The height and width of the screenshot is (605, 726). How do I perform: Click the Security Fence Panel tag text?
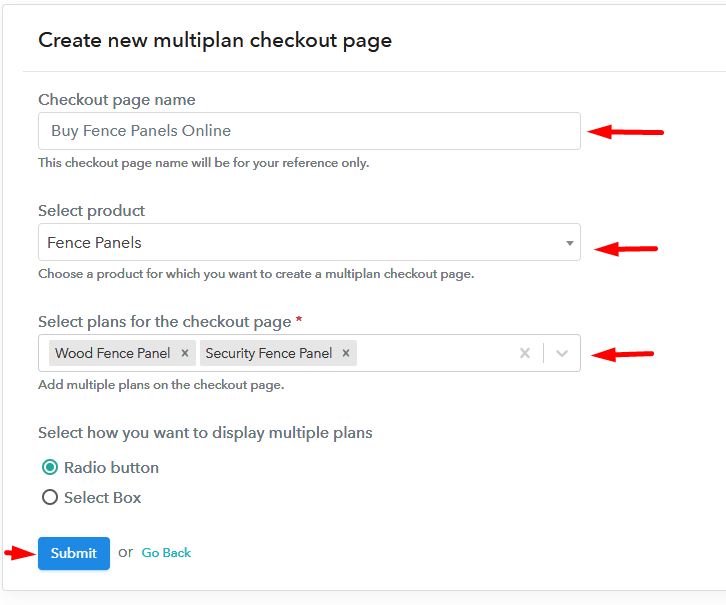pyautogui.click(x=269, y=353)
